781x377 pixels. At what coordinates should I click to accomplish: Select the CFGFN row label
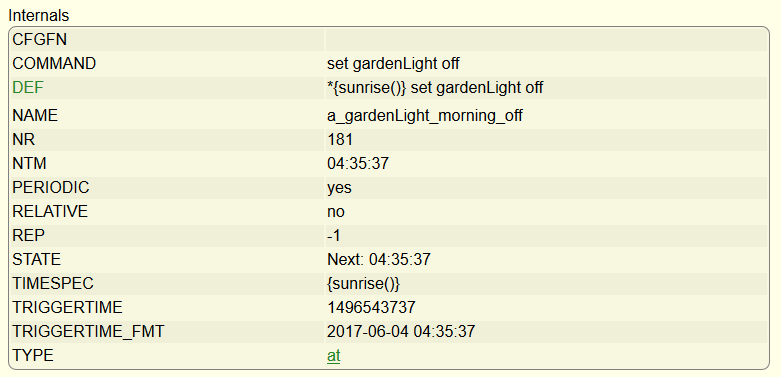[x=39, y=40]
